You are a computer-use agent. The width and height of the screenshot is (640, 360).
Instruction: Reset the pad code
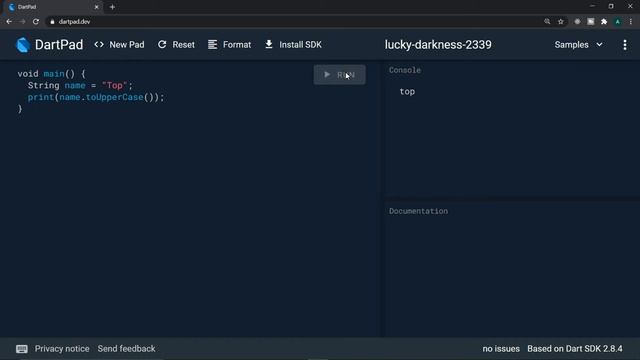point(176,45)
